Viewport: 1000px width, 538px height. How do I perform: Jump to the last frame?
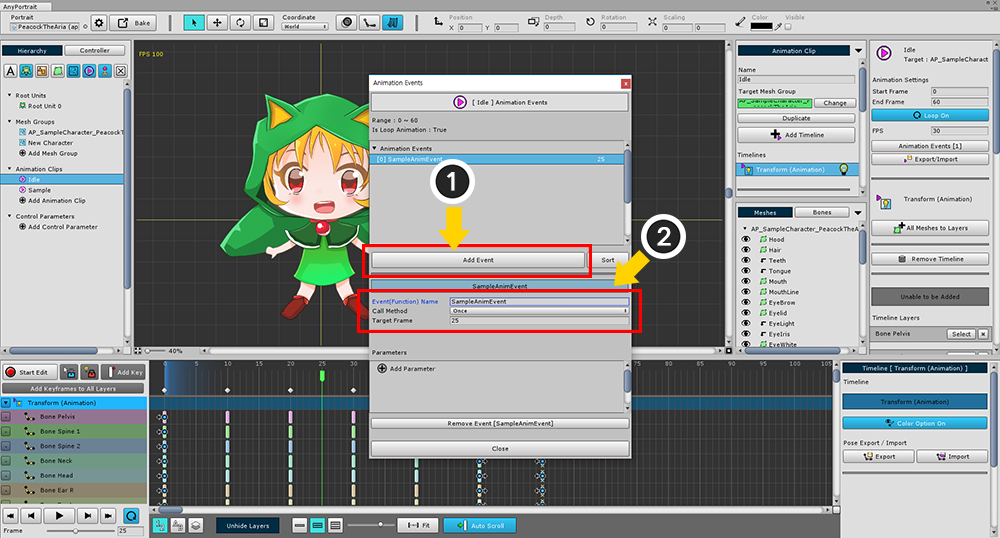[108, 516]
